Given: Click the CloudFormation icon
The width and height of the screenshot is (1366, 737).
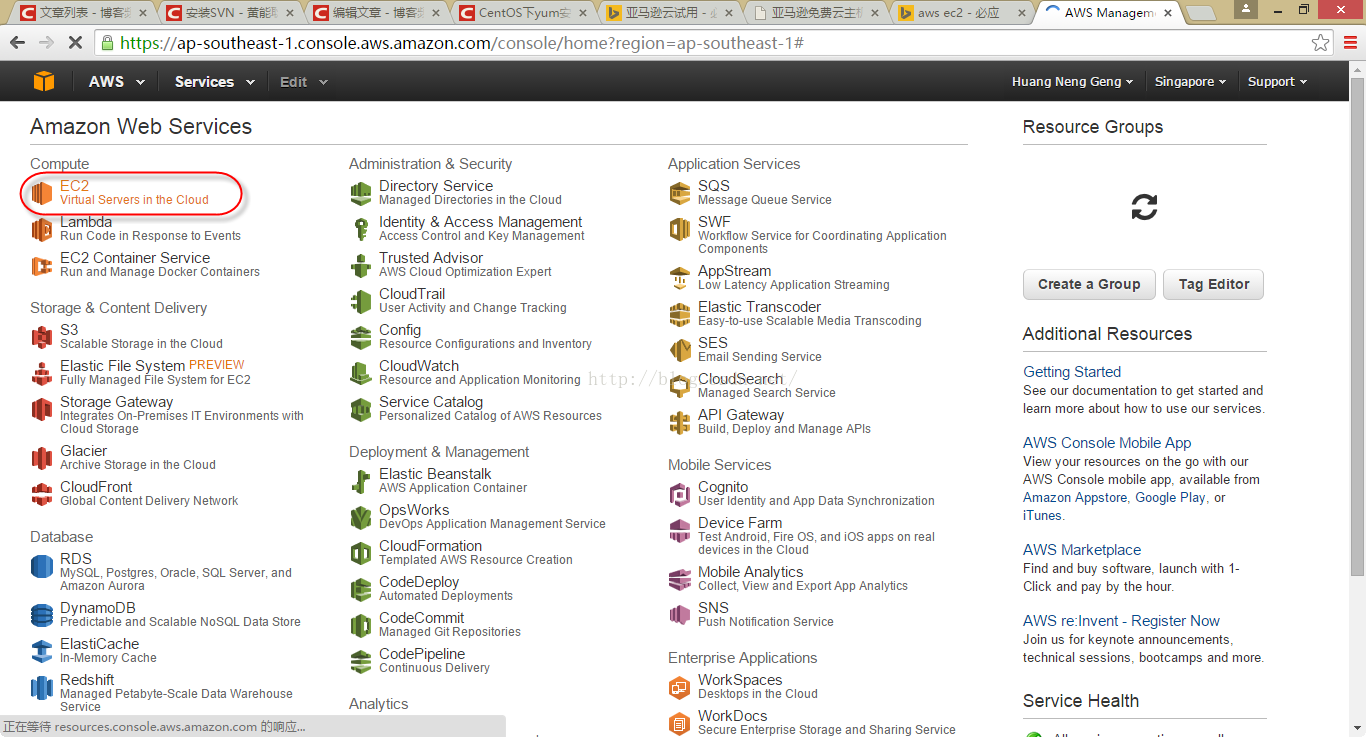Looking at the screenshot, I should pos(361,553).
